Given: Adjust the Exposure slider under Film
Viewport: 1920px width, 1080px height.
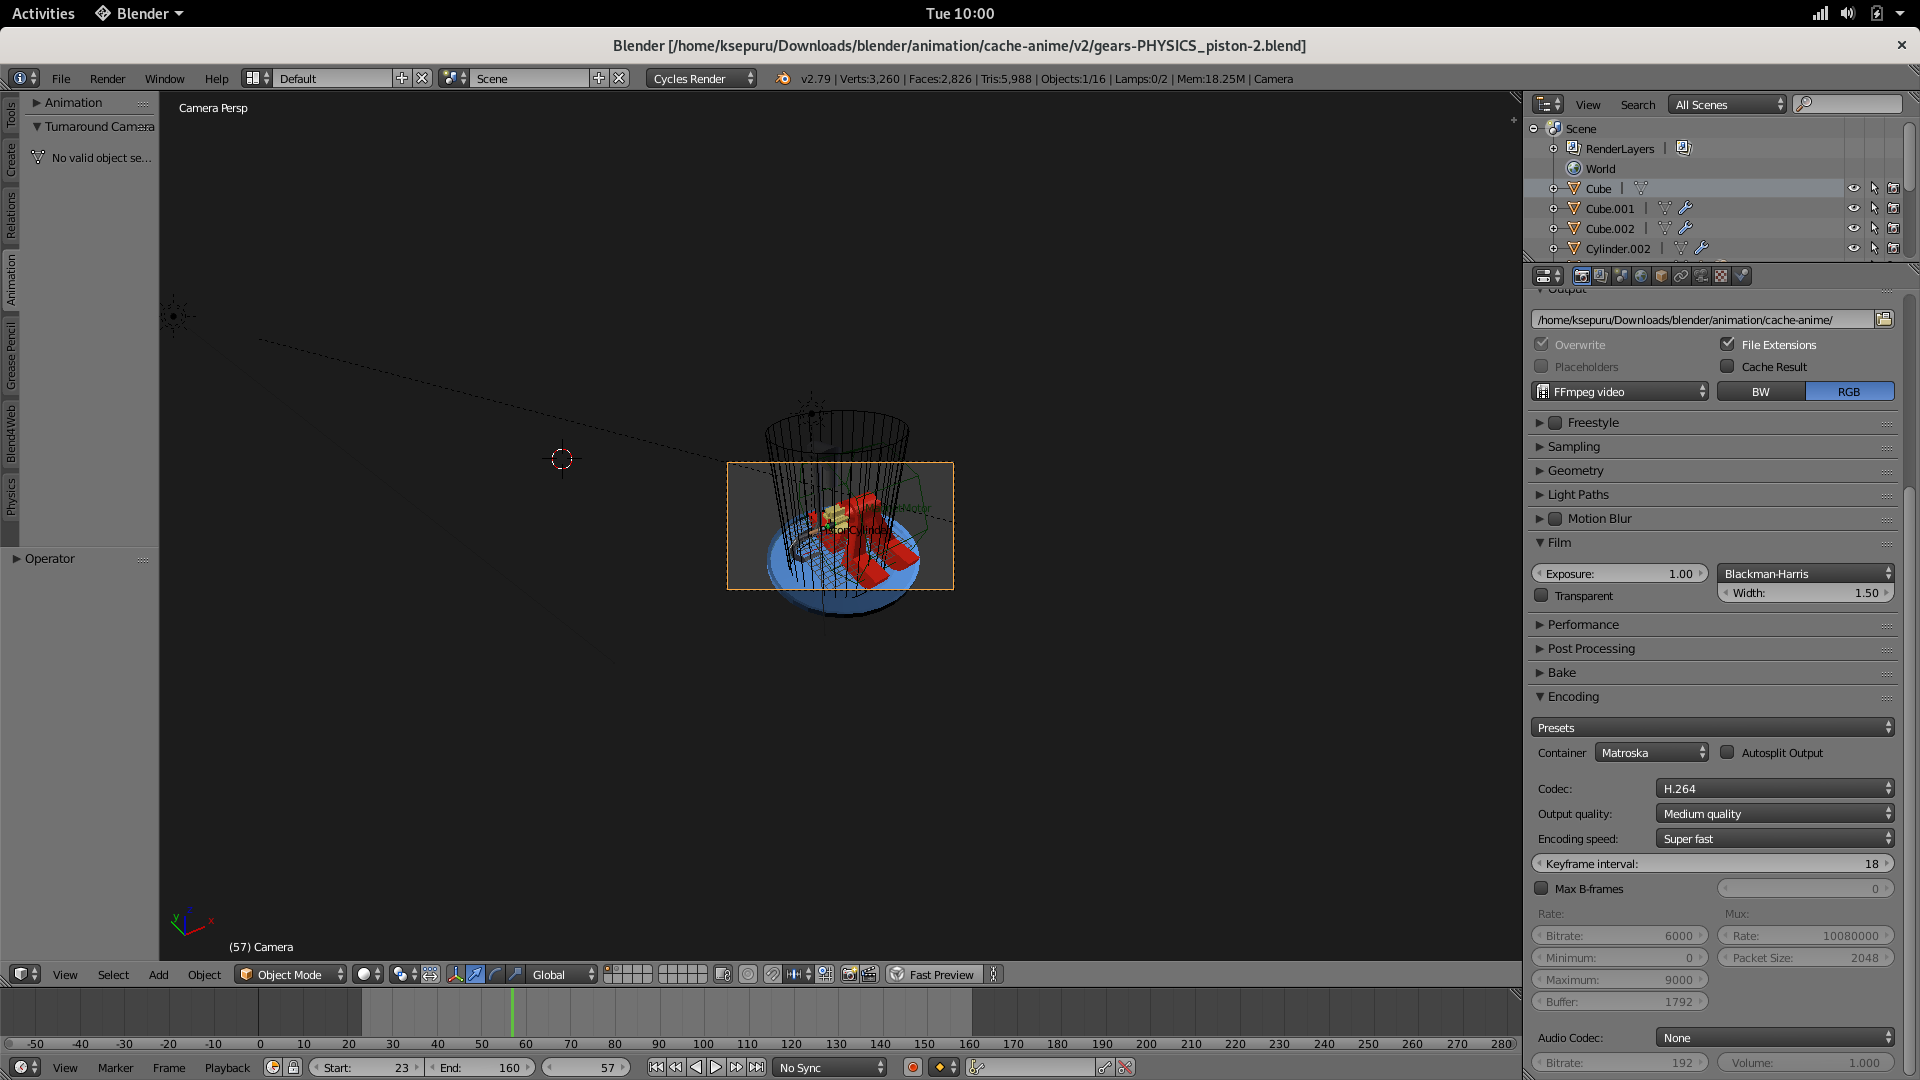Looking at the screenshot, I should [x=1620, y=573].
